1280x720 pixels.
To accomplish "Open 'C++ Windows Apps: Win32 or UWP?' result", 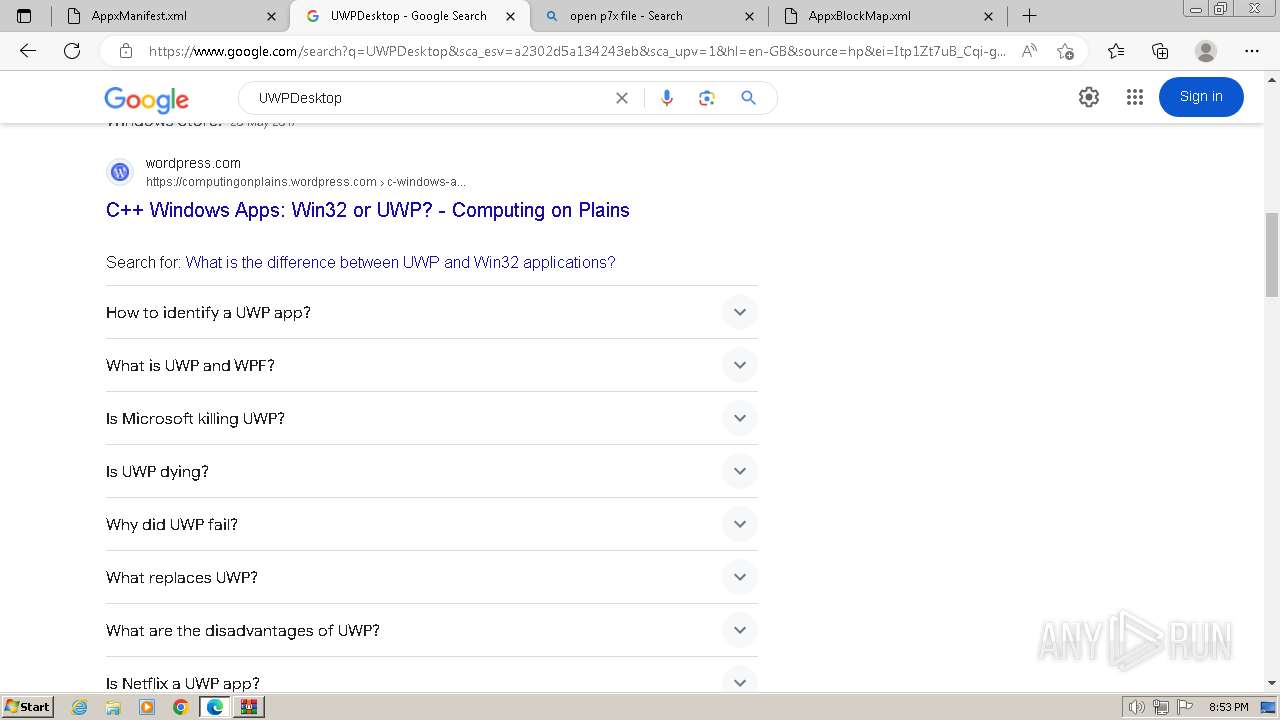I will [368, 210].
